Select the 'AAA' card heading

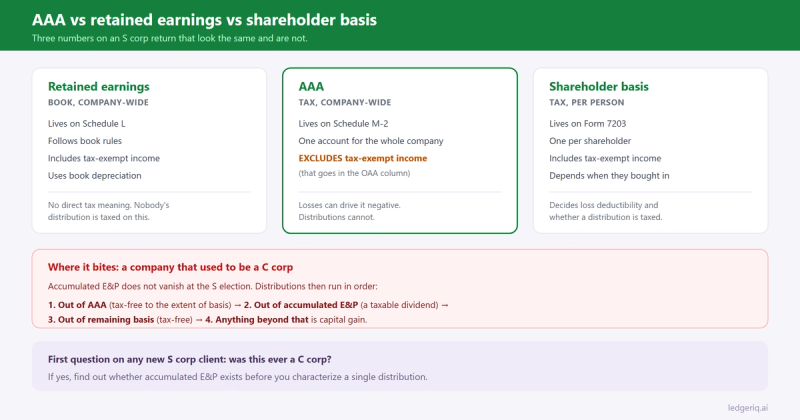(x=311, y=86)
